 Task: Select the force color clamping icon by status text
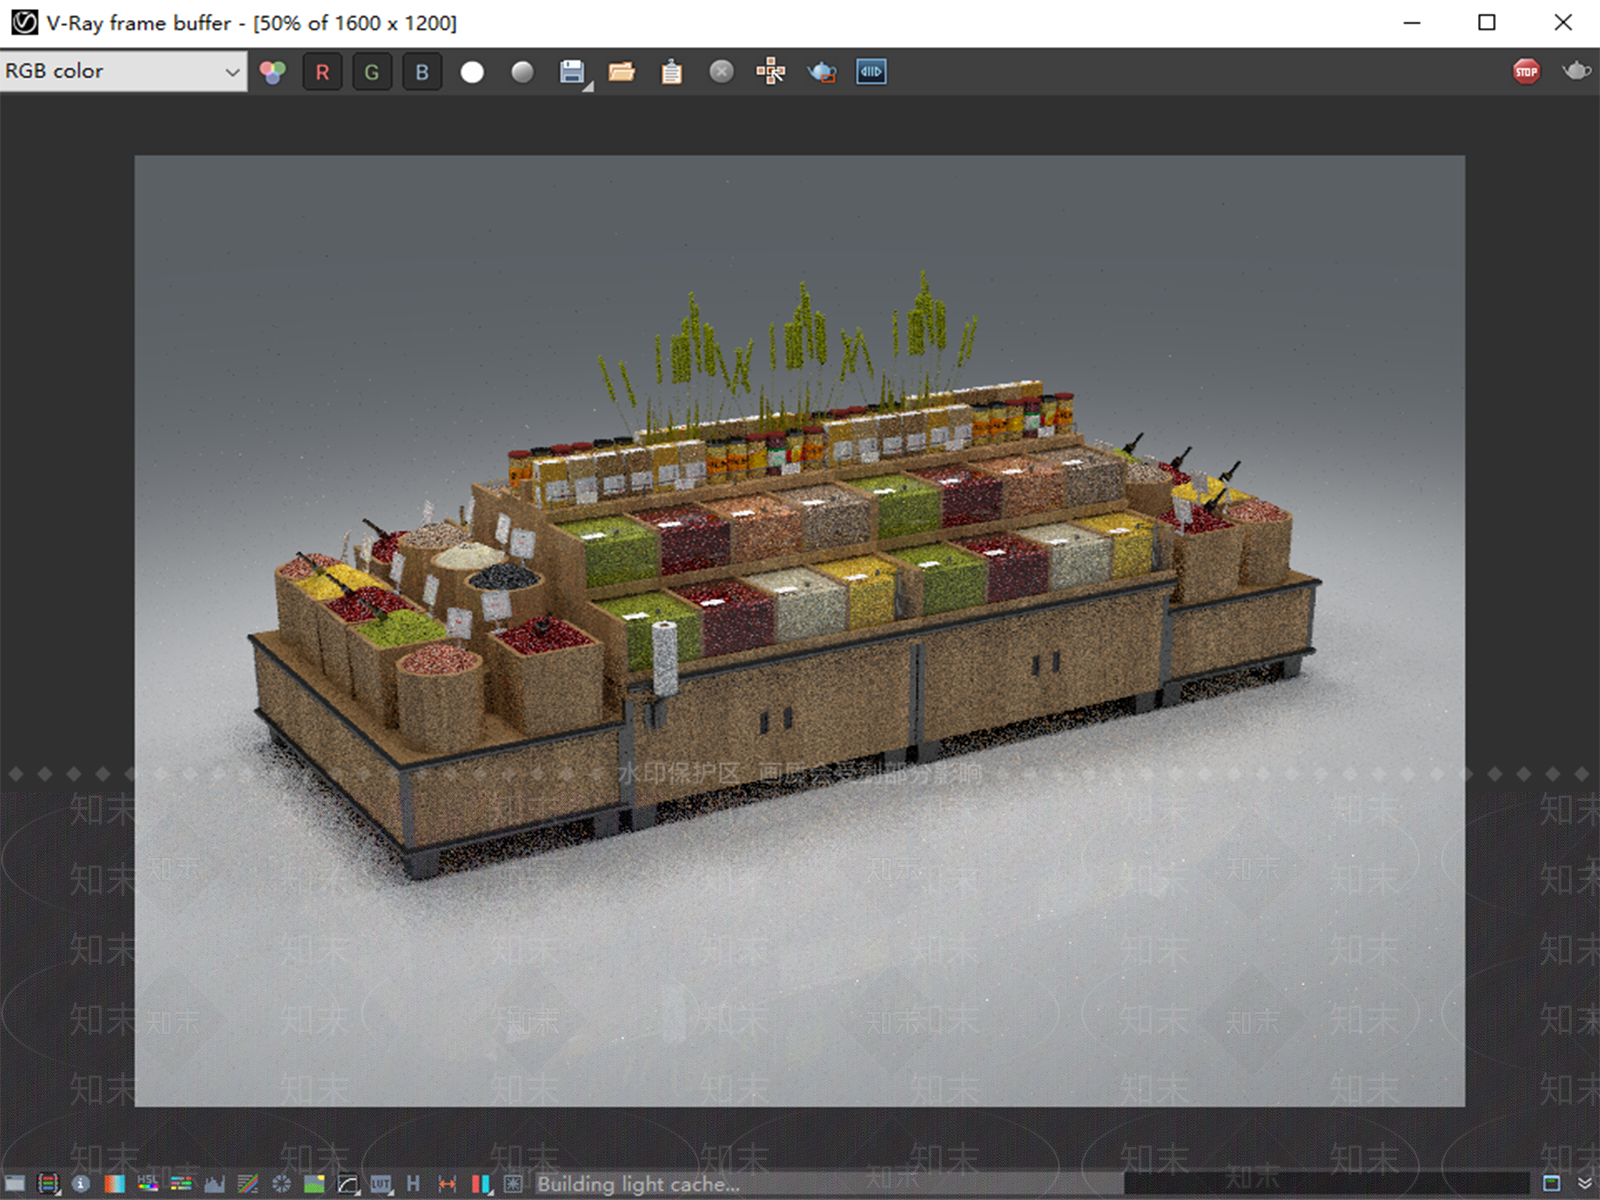(x=513, y=1184)
